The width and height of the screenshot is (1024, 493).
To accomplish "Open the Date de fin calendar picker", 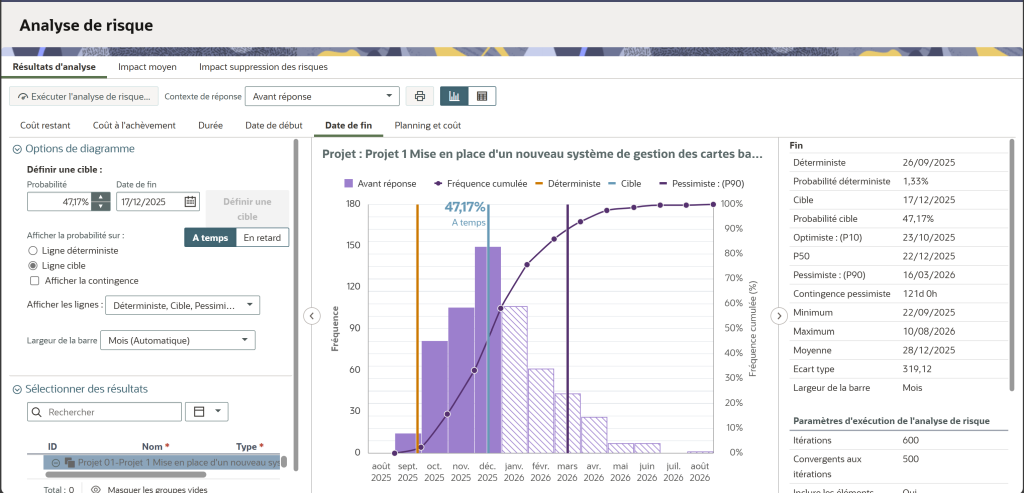I will 190,201.
